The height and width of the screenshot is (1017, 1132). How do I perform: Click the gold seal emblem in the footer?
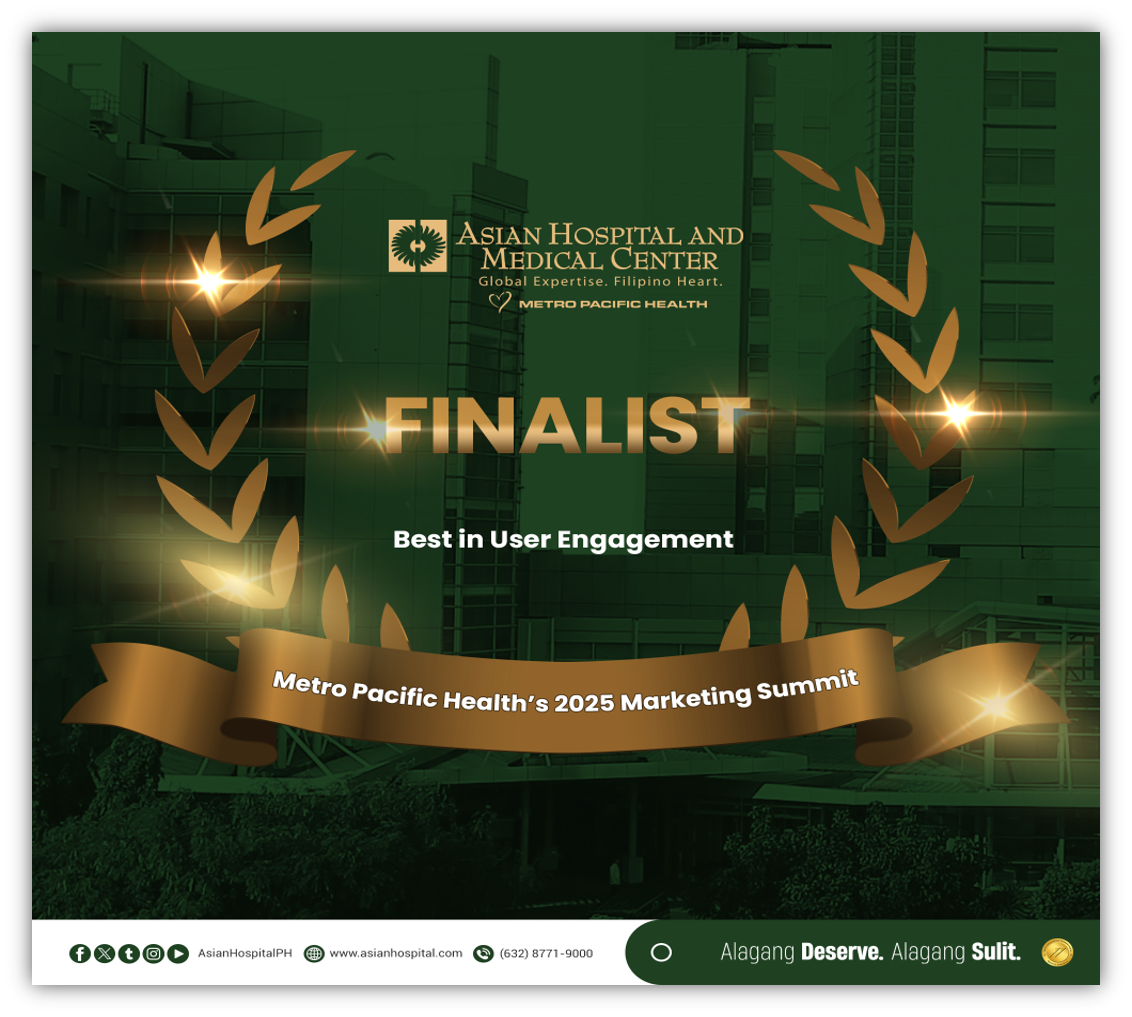coord(1057,952)
